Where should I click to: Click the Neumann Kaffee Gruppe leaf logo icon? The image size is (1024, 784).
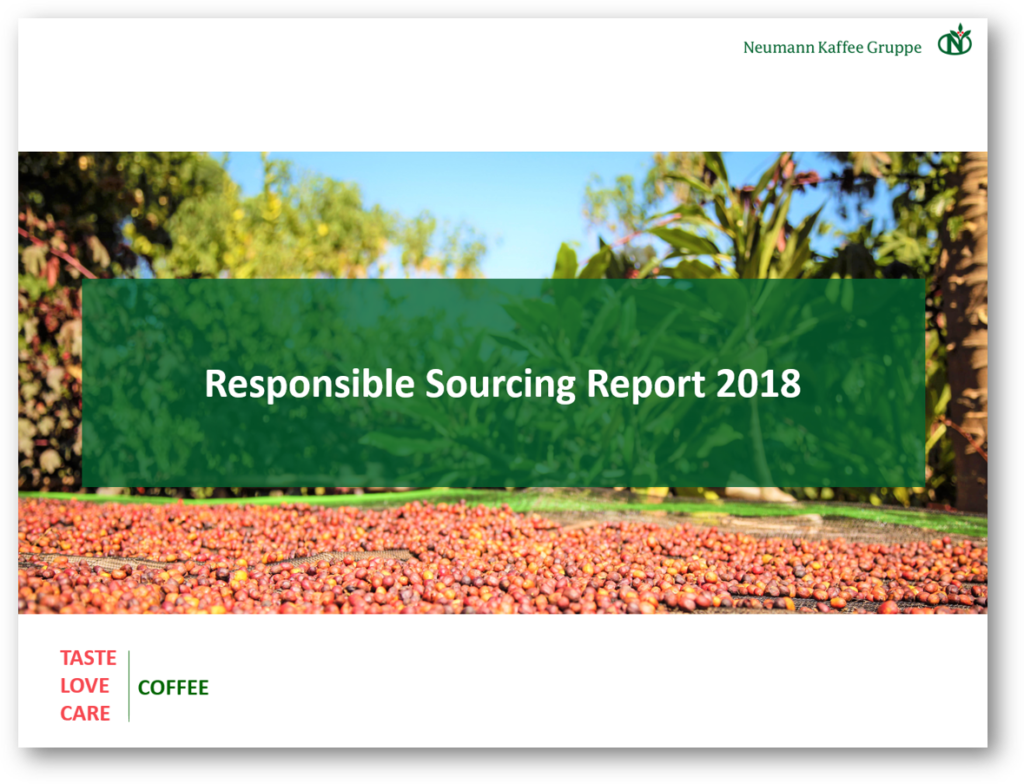954,42
